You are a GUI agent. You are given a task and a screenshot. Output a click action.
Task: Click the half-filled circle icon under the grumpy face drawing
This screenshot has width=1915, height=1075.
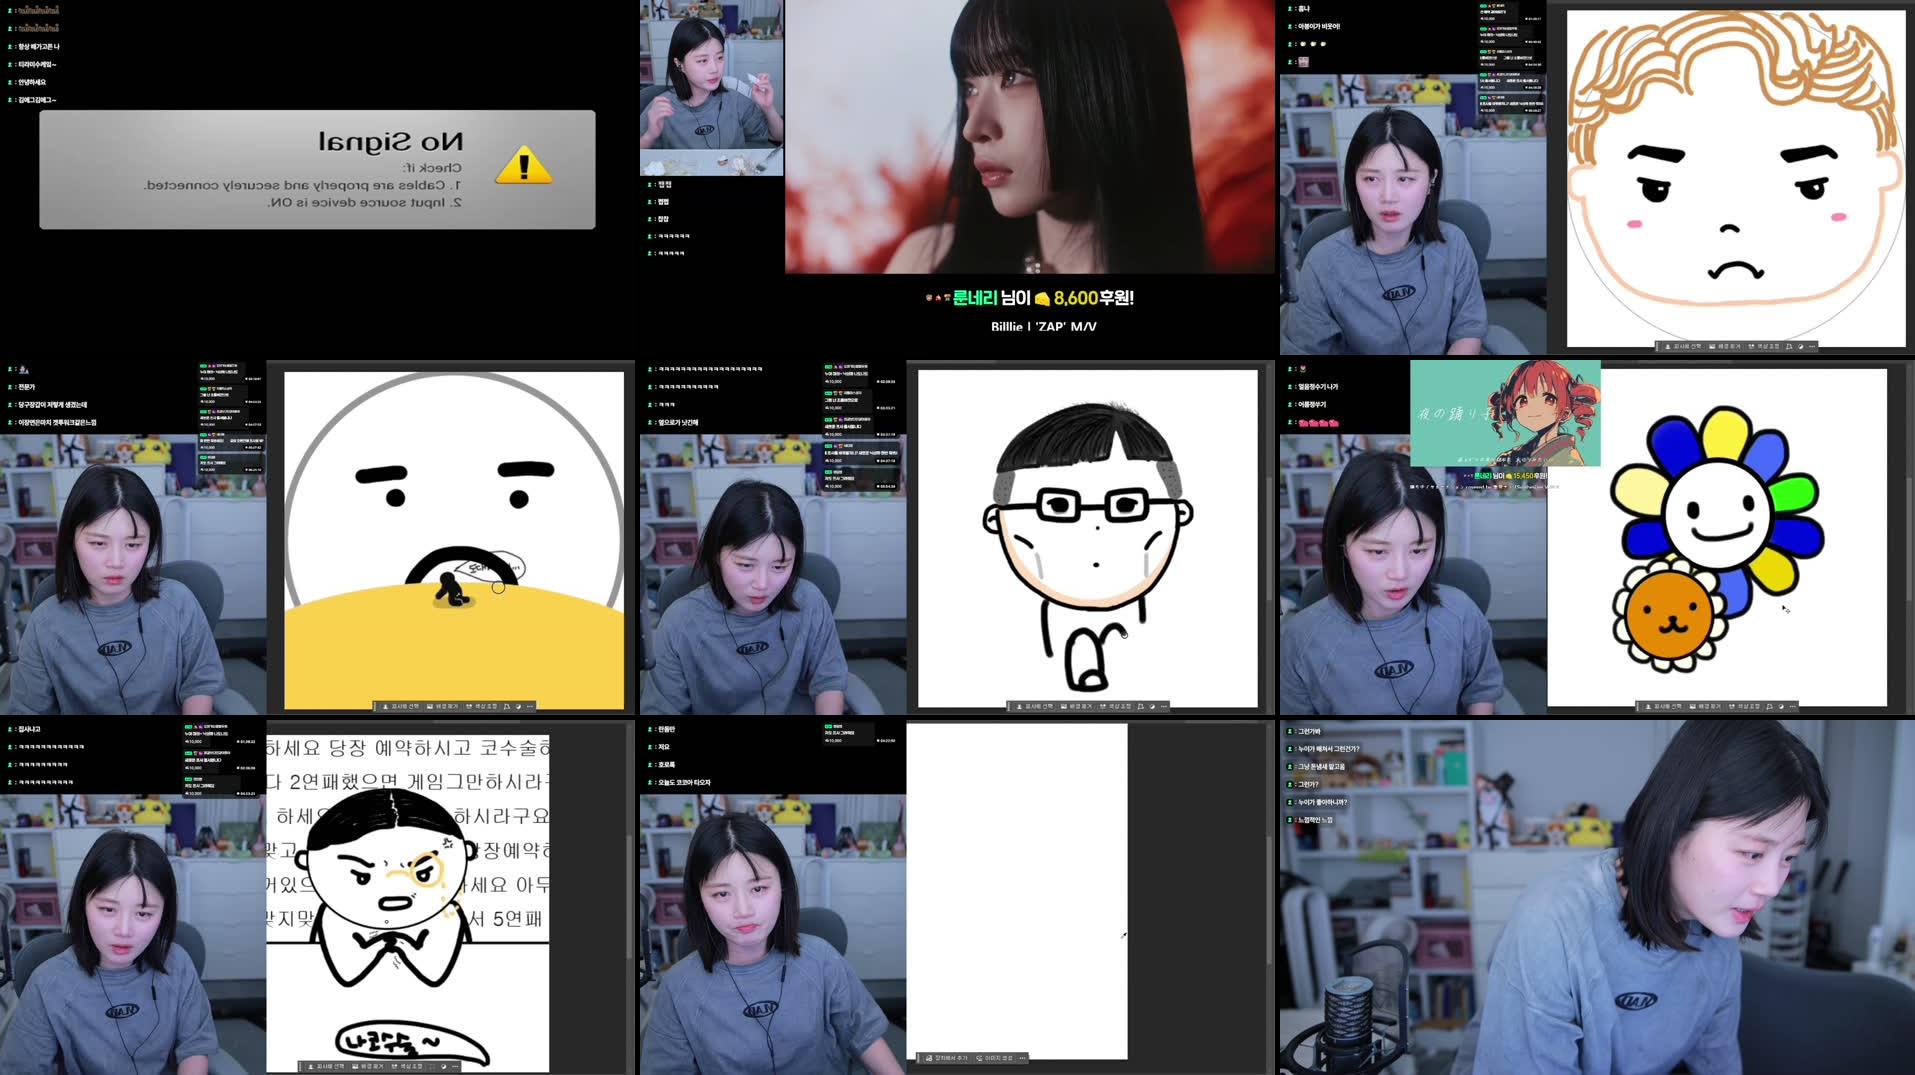(1800, 346)
